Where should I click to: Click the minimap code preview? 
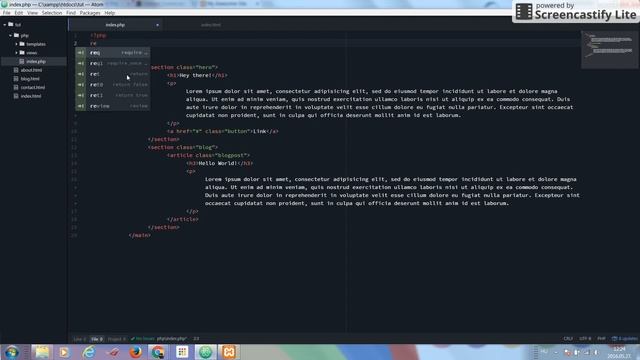click(610, 49)
